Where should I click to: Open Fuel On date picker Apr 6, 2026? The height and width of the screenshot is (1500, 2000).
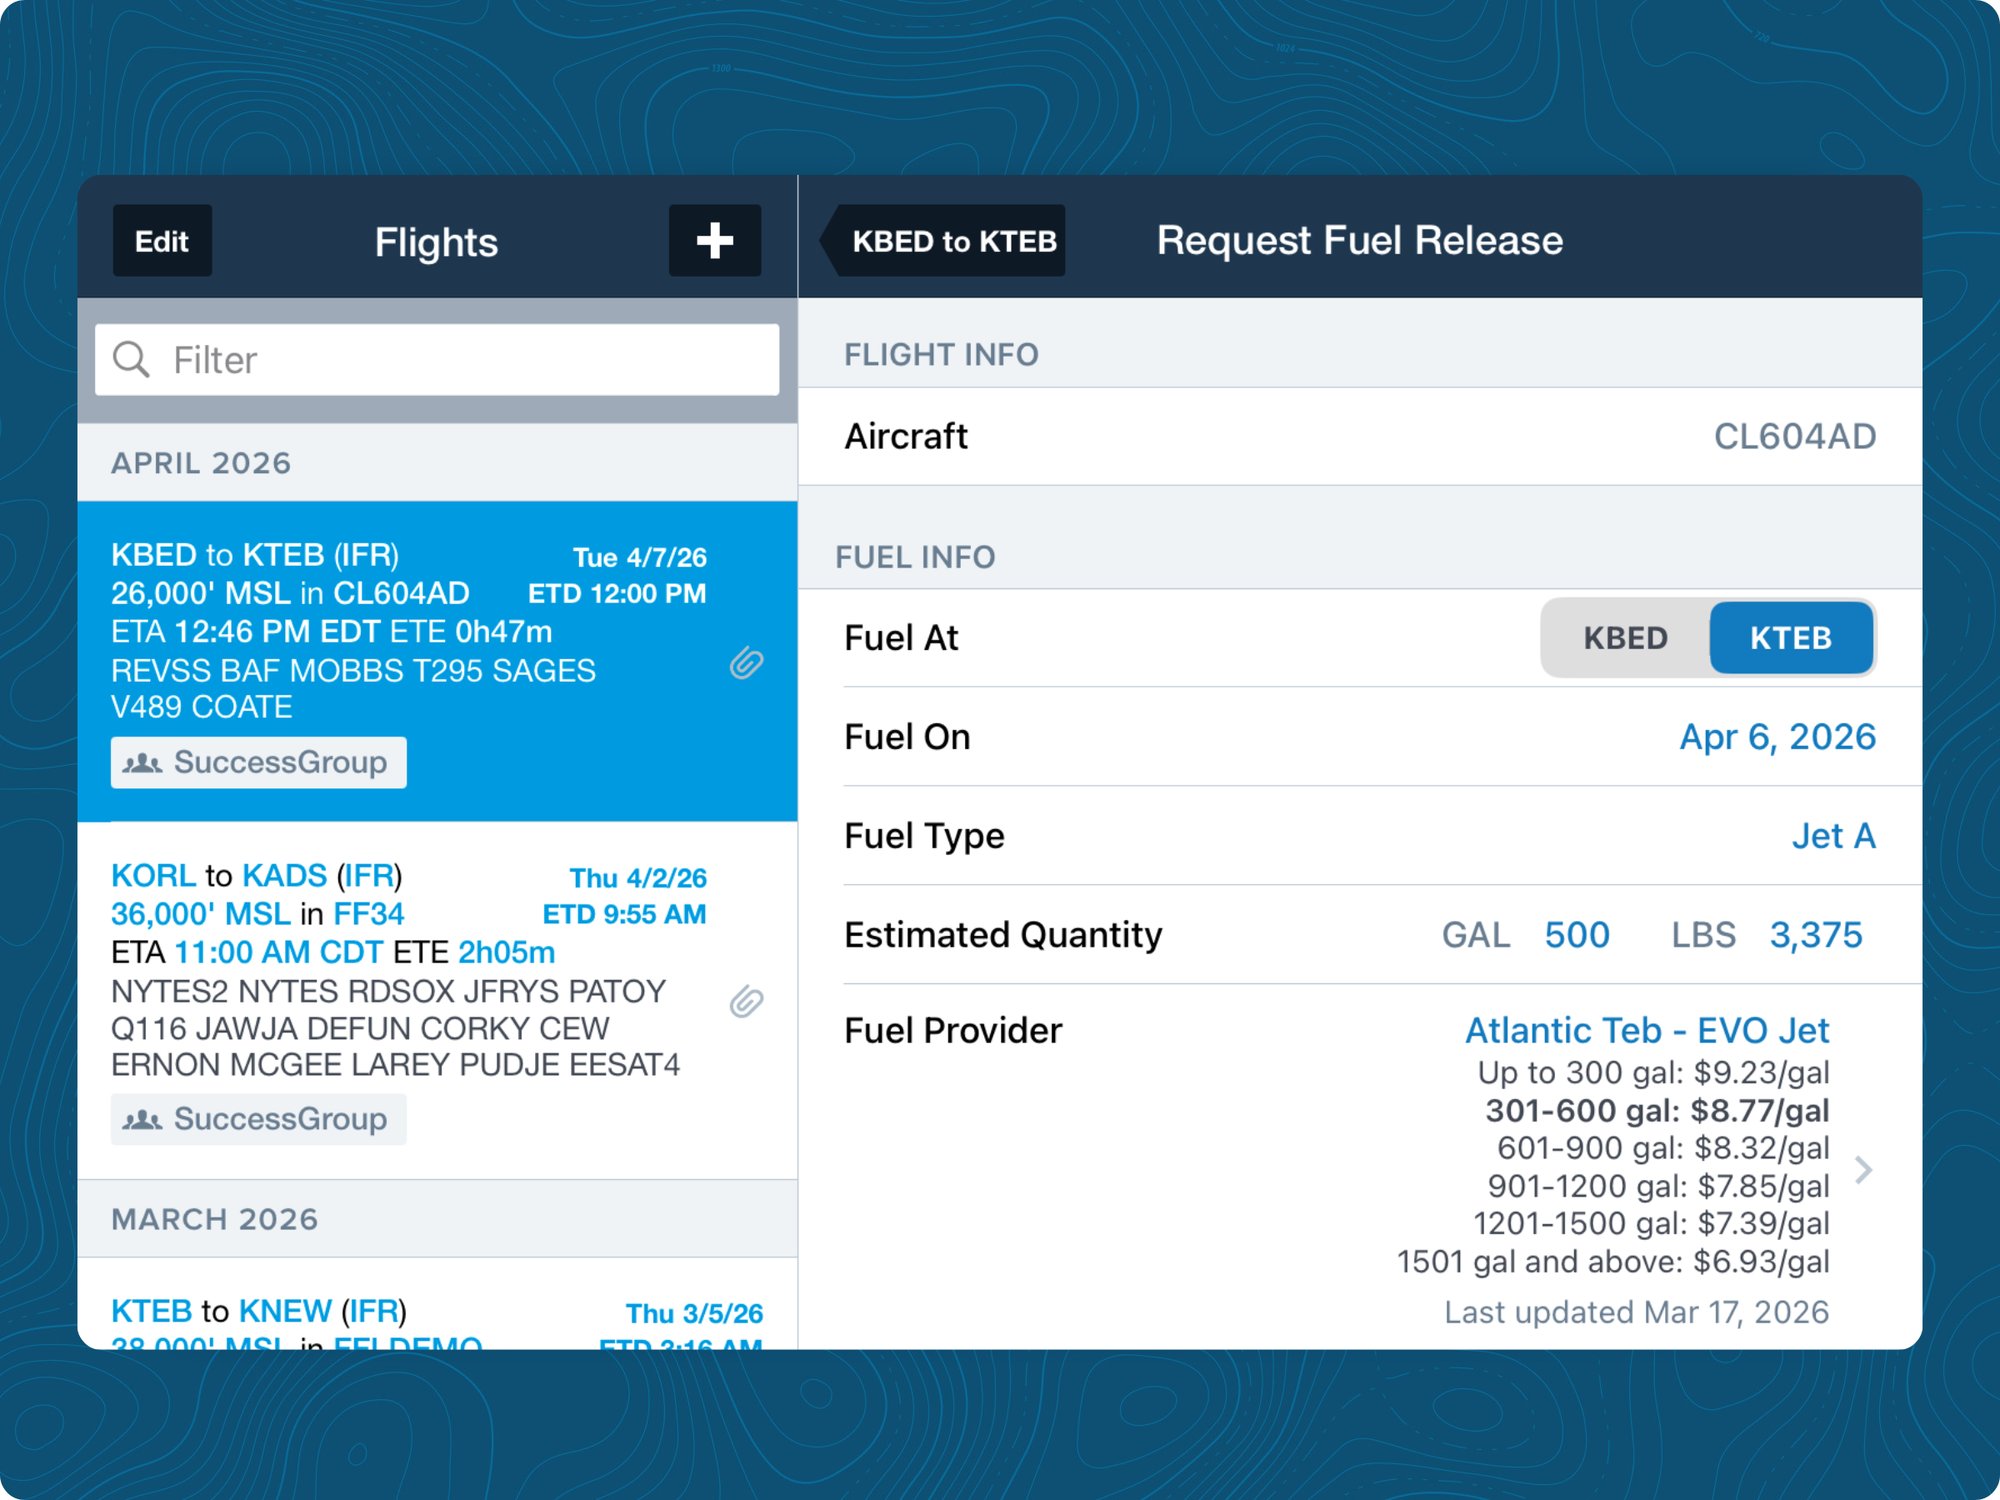1776,737
